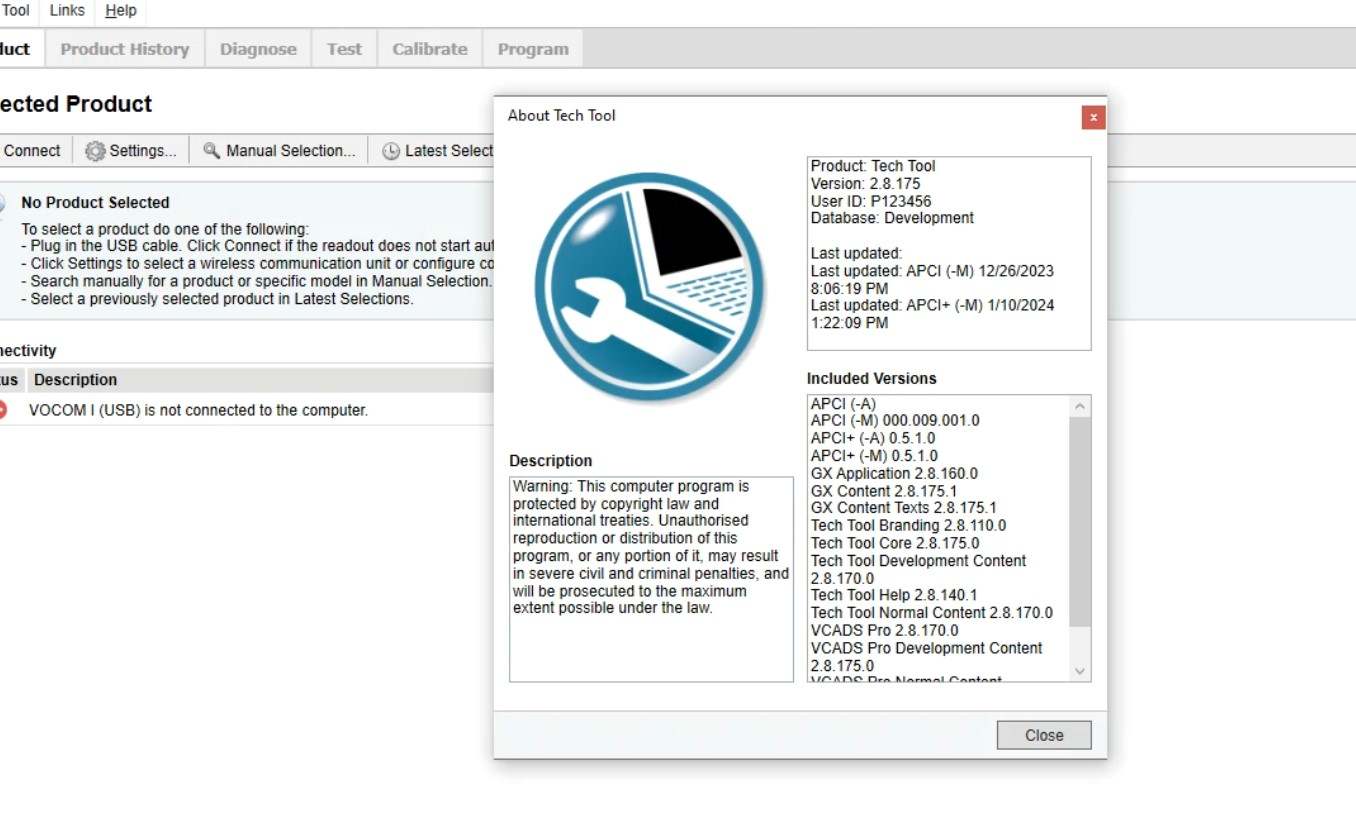Select 'APCI+ (-M) 0.5.1.0' entry
Screen dimensions: 1356x826
point(873,456)
